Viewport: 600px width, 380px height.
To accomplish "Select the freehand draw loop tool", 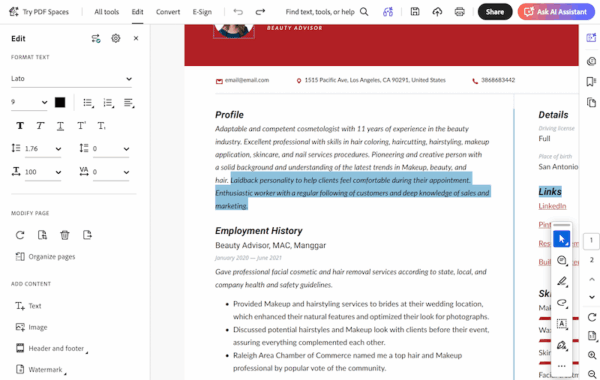I will (561, 303).
